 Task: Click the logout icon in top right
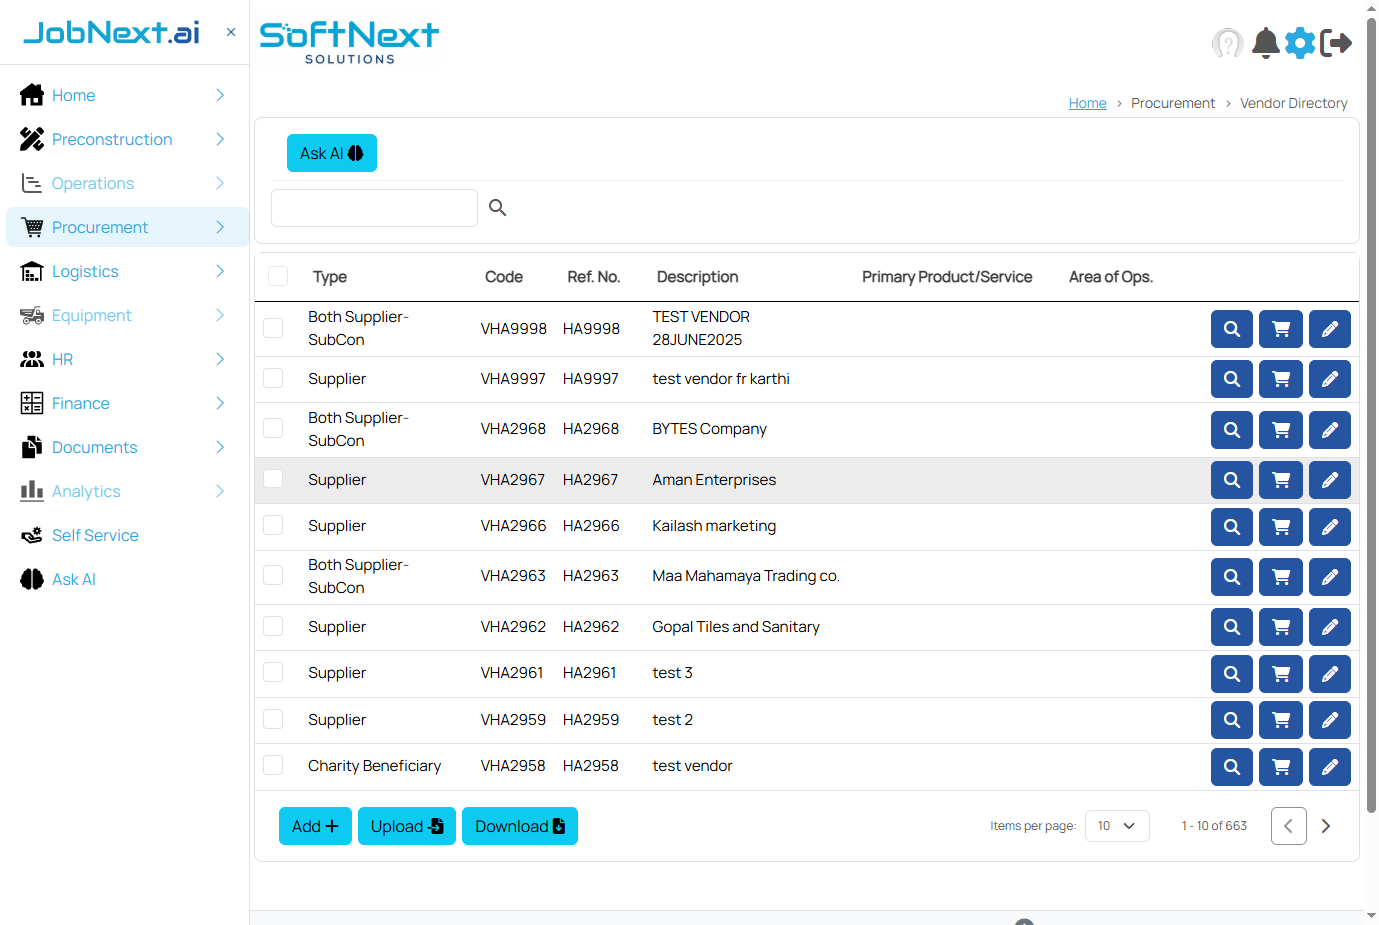click(1337, 43)
